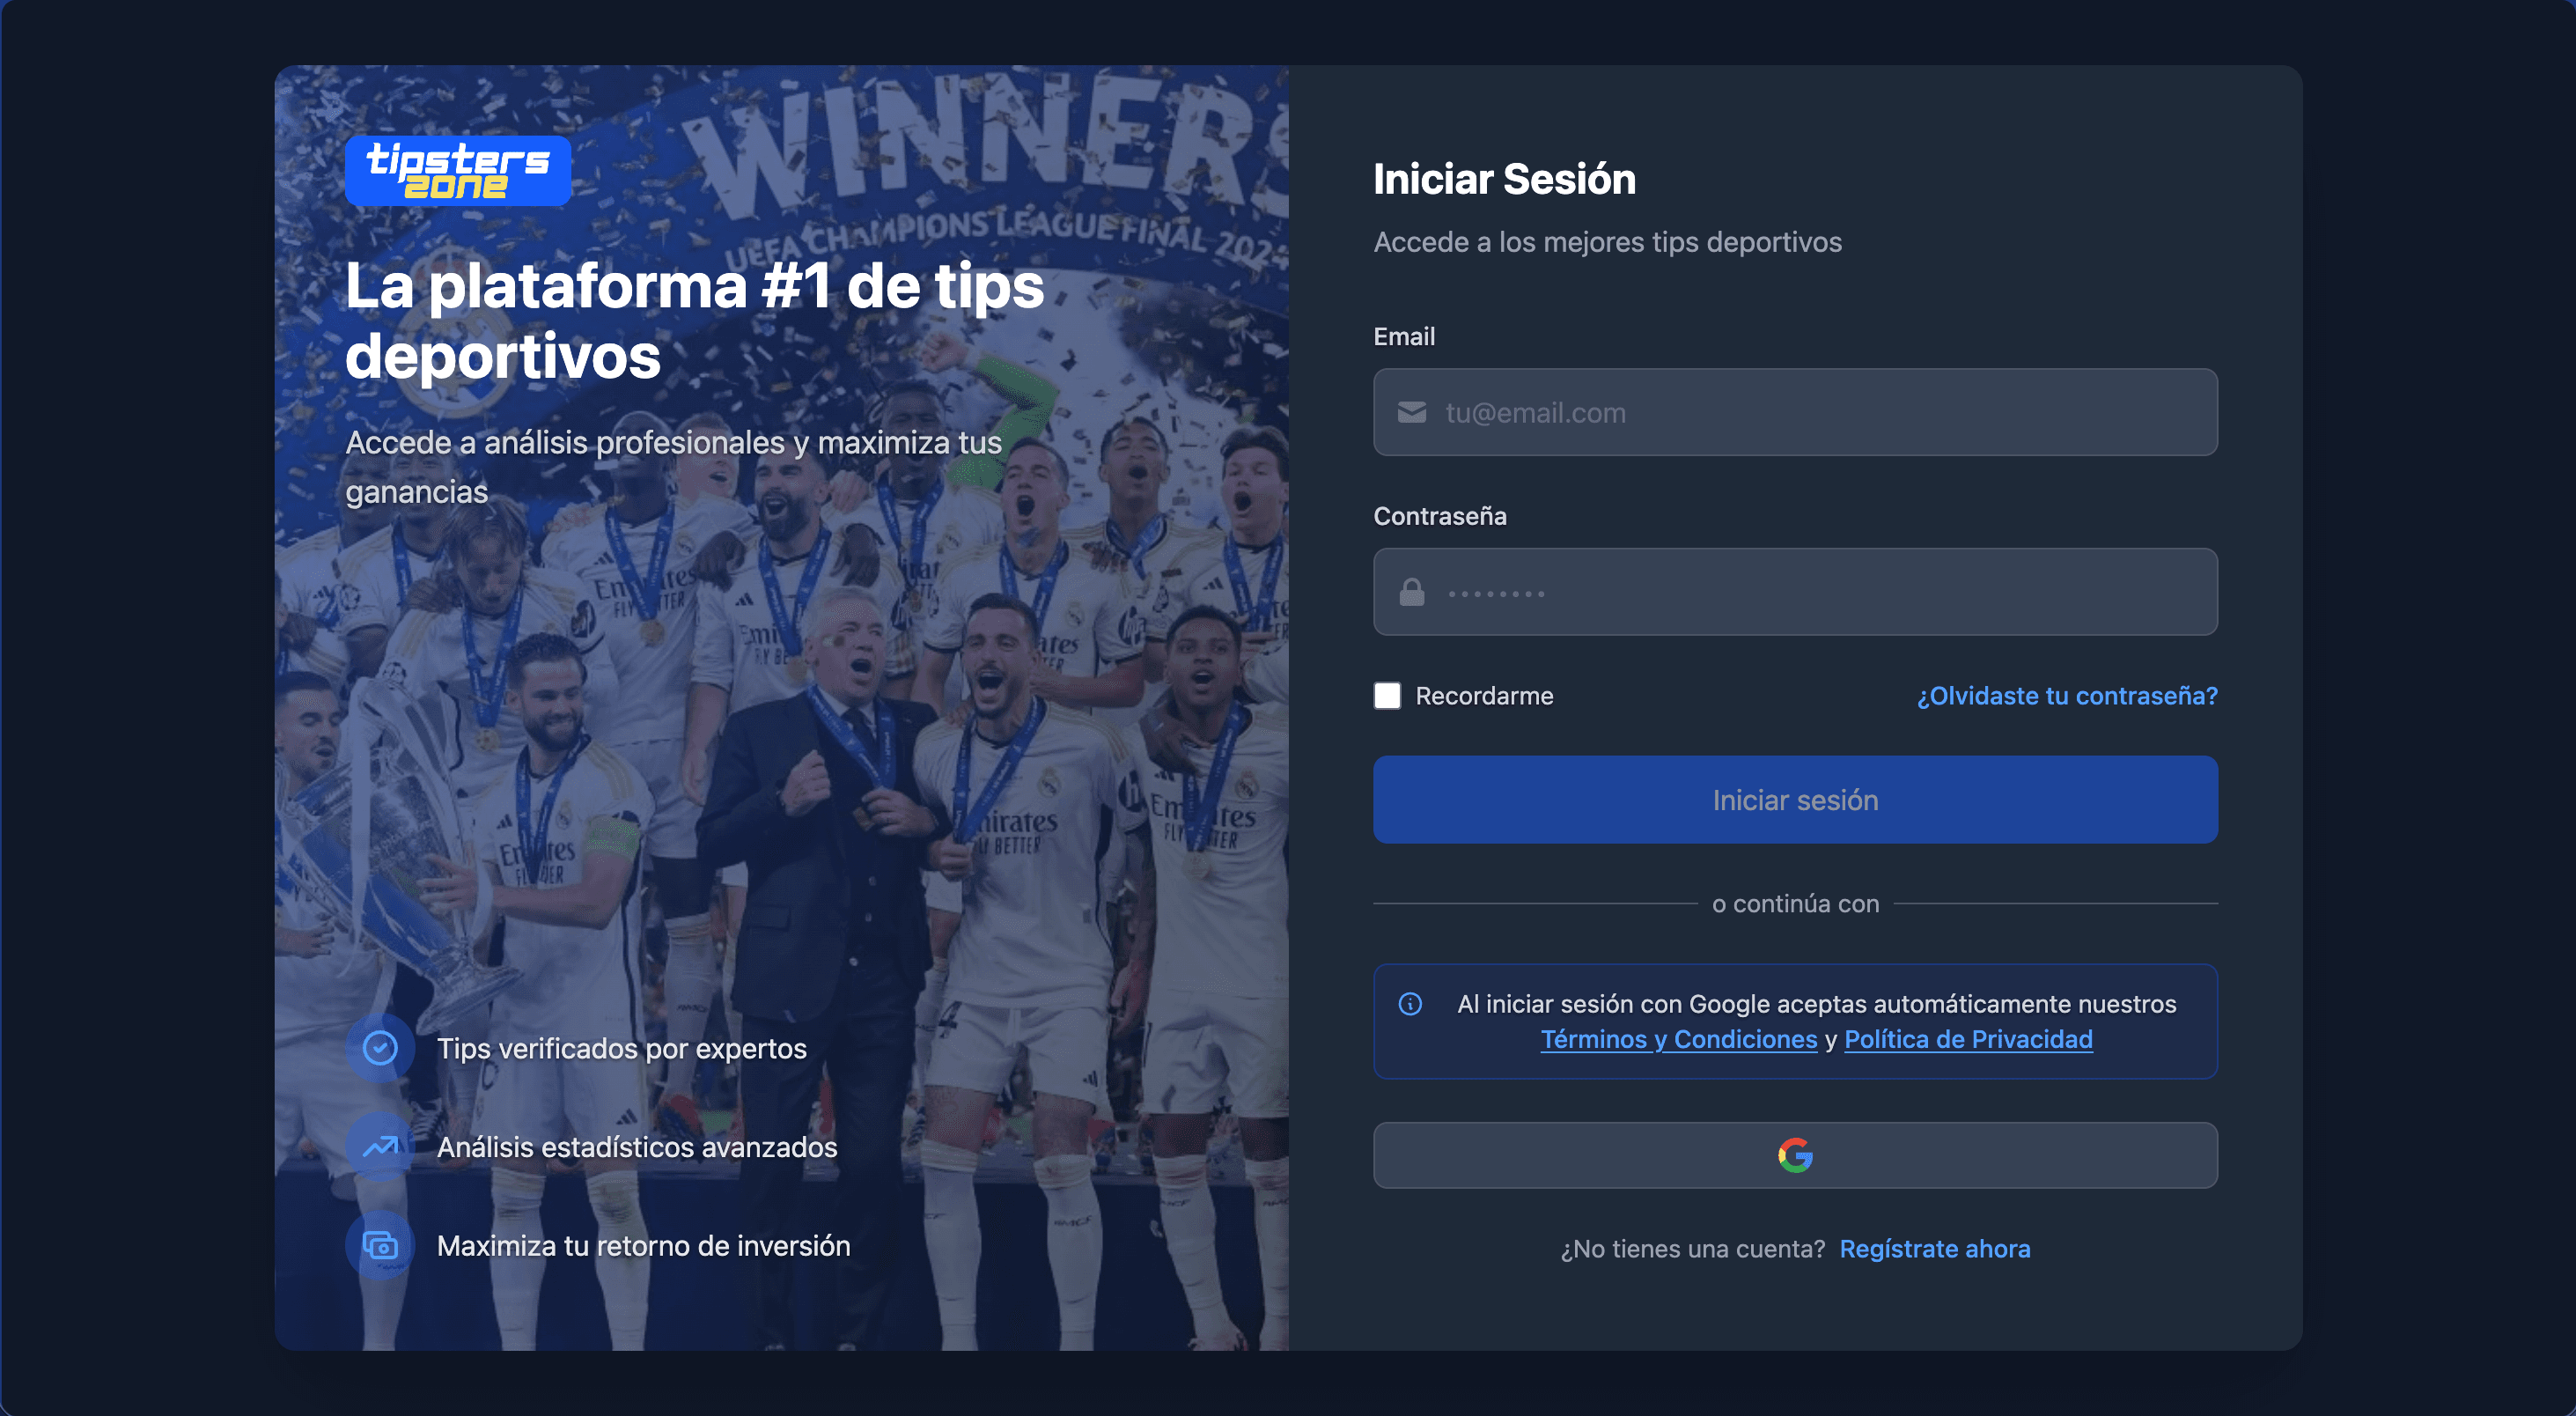The width and height of the screenshot is (2576, 1416).
Task: Click the trending chart icon beside Análisis estadísticos
Action: coord(380,1147)
